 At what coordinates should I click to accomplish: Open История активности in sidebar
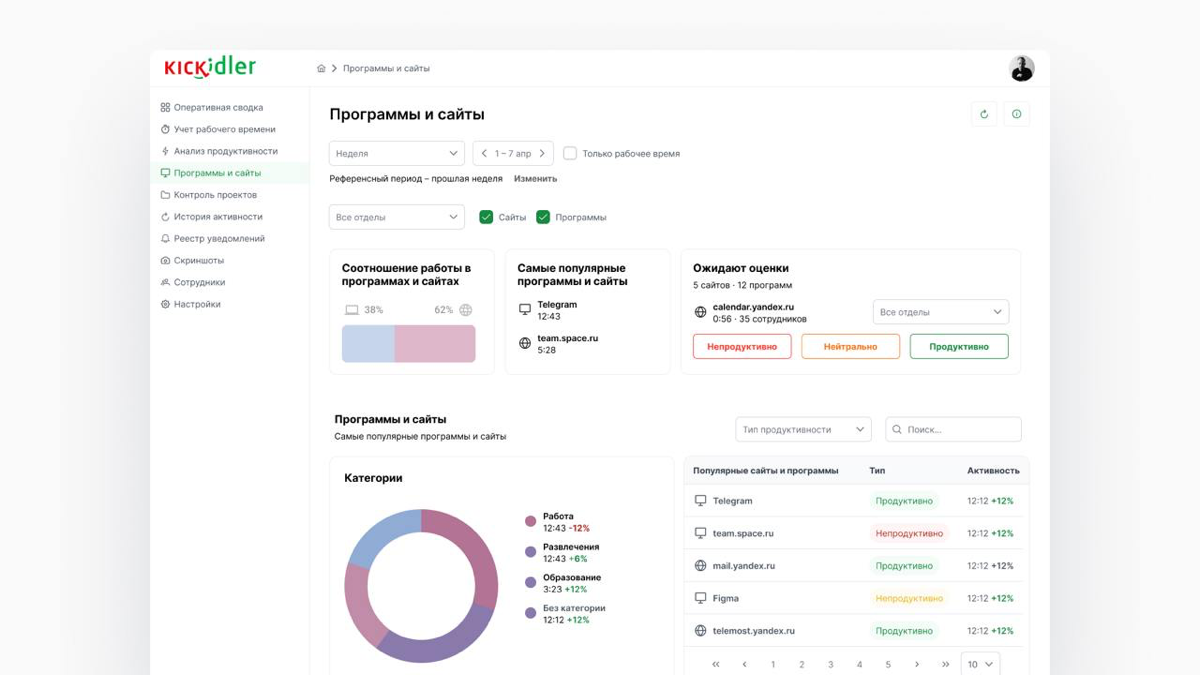pyautogui.click(x=229, y=217)
